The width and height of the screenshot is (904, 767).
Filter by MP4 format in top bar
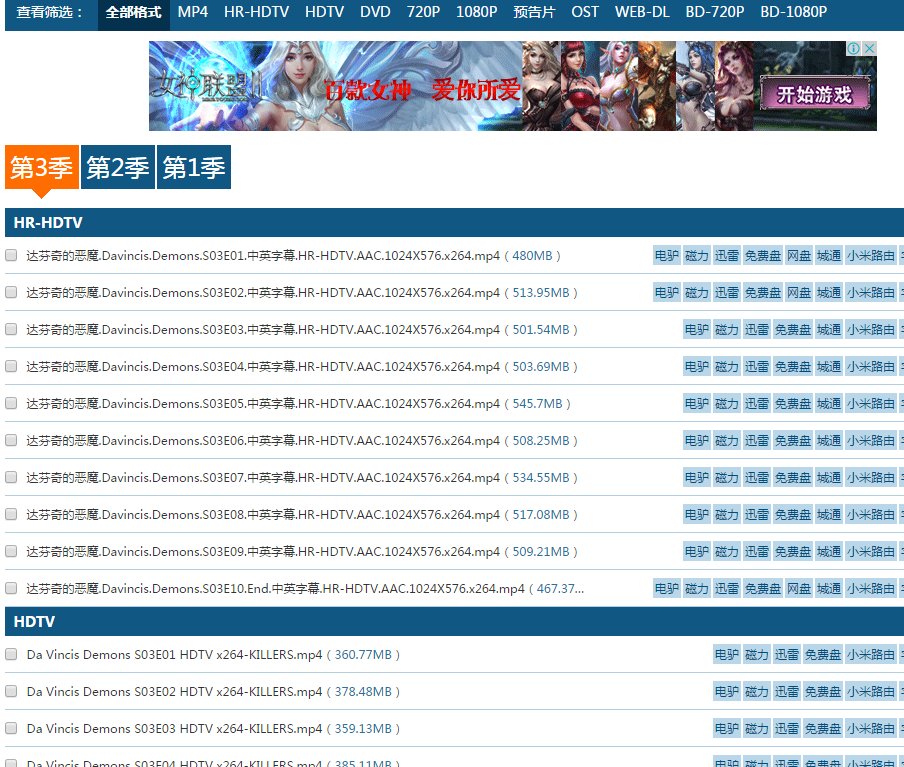(x=193, y=12)
